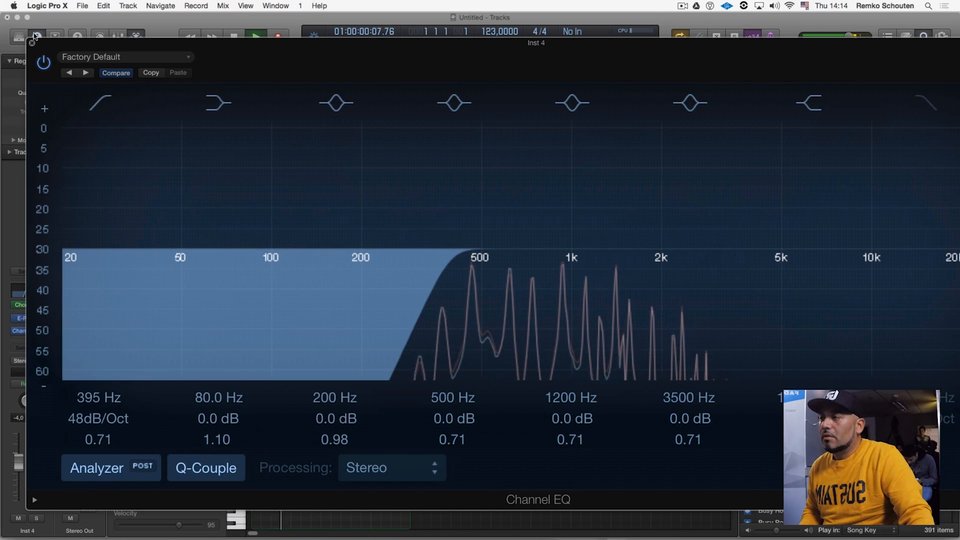Click the 1.10 Q value
Image resolution: width=960 pixels, height=540 pixels.
coord(217,440)
